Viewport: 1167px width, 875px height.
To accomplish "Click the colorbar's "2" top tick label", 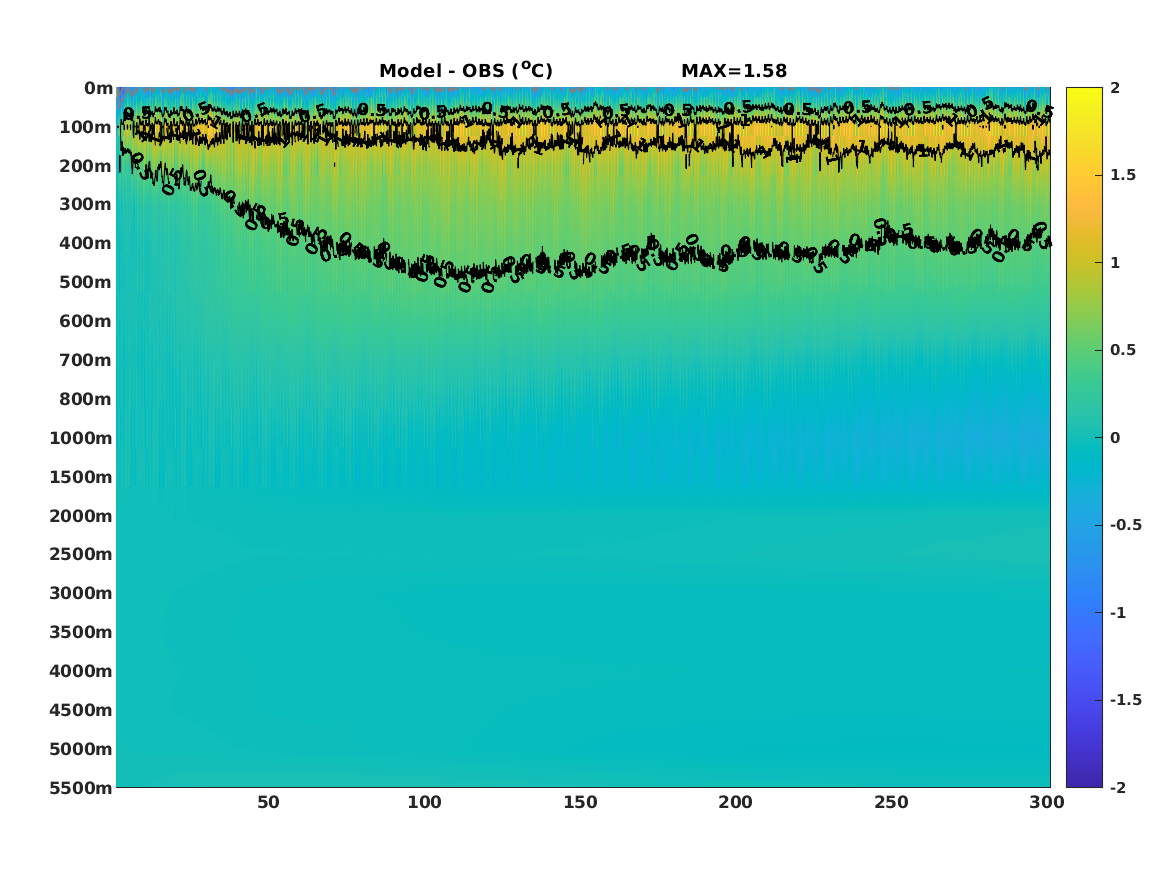I will [x=1115, y=88].
